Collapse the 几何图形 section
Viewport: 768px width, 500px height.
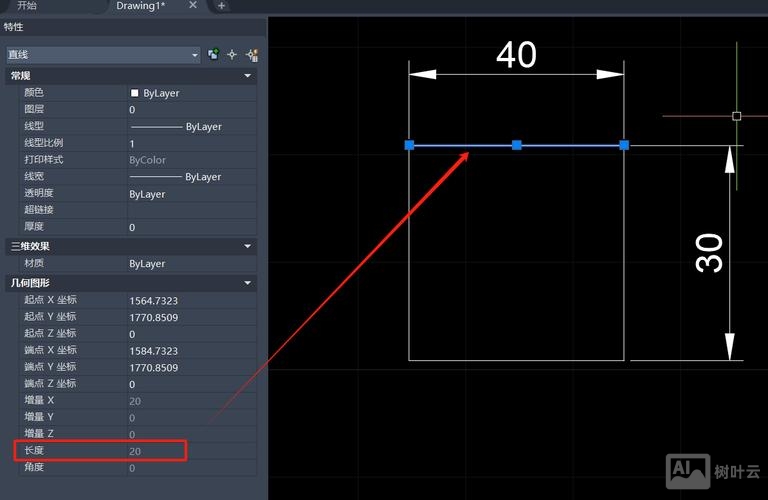click(x=247, y=283)
